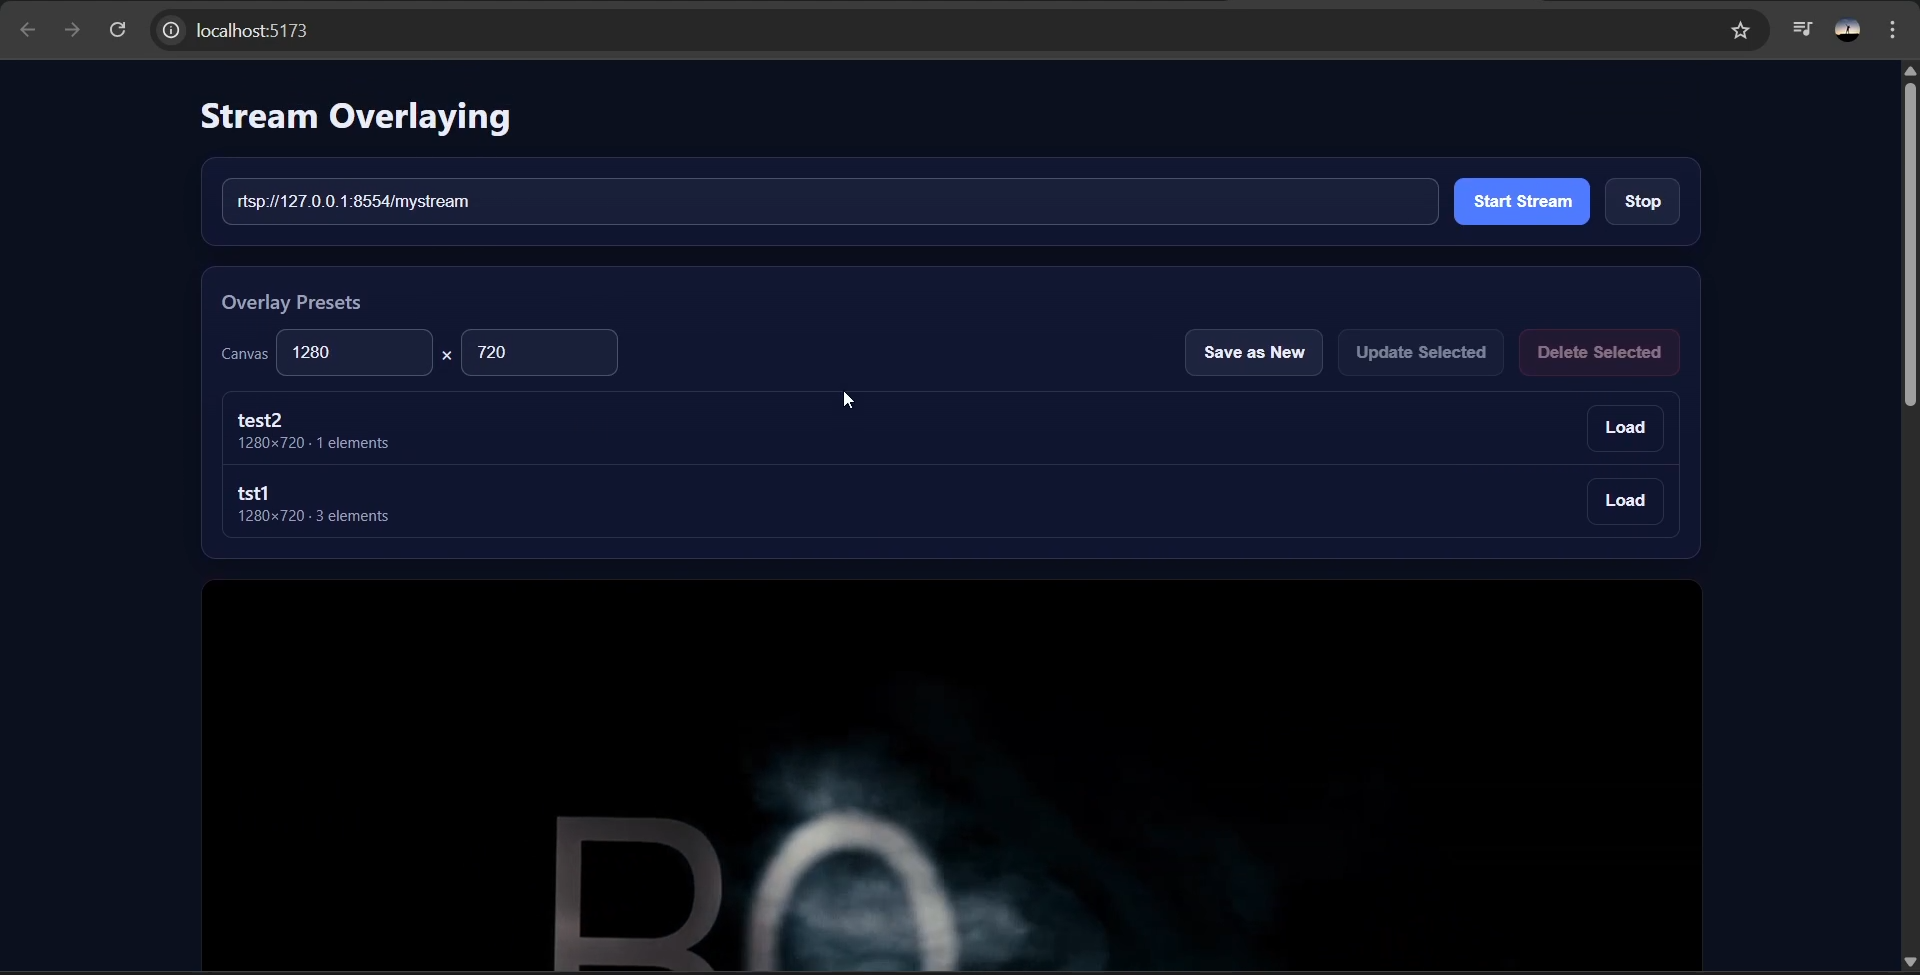Save current overlay as new preset
Screen dimensions: 1920x975
(x=1253, y=352)
